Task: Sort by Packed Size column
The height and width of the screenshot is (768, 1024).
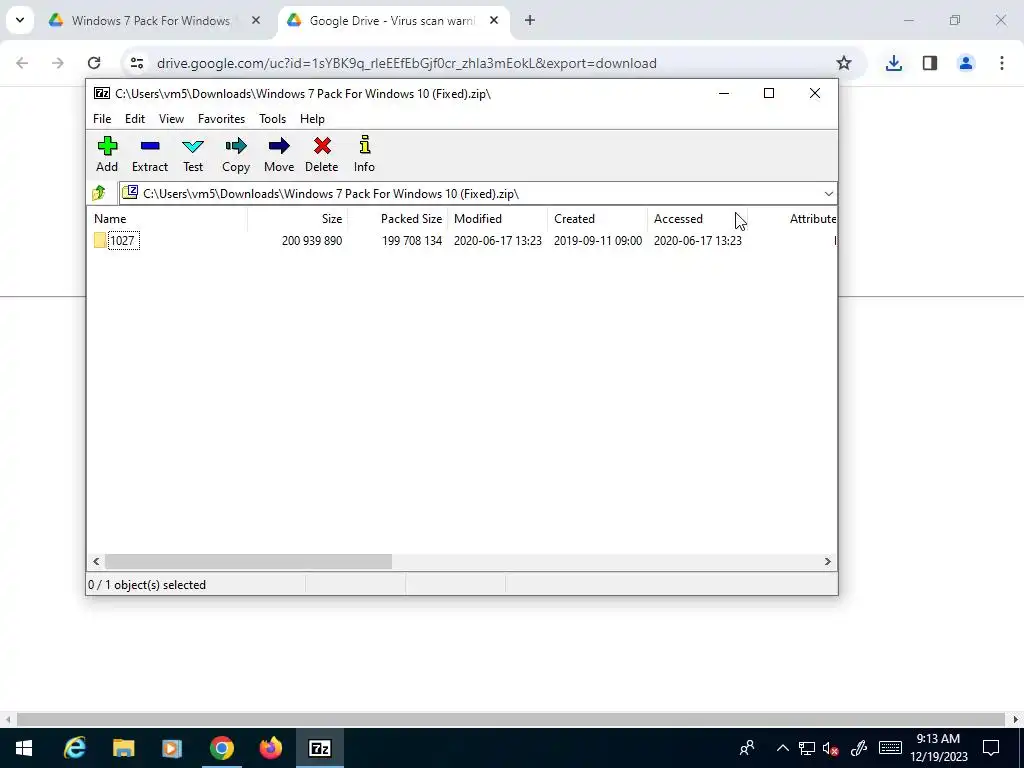Action: [397, 219]
